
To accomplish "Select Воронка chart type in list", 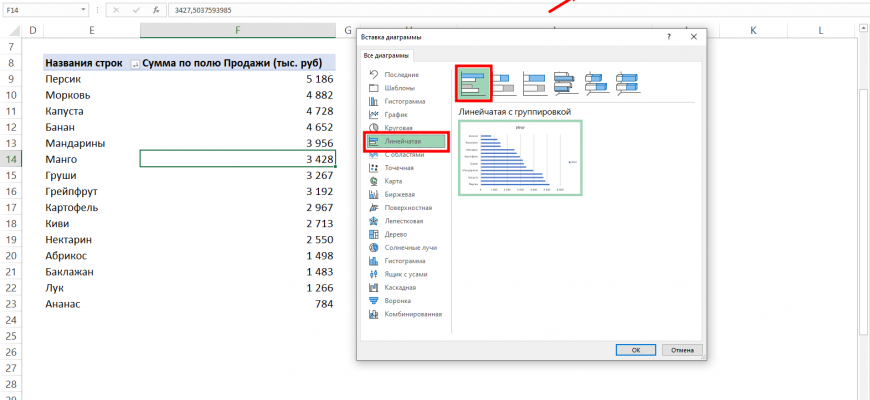I will coord(397,300).
